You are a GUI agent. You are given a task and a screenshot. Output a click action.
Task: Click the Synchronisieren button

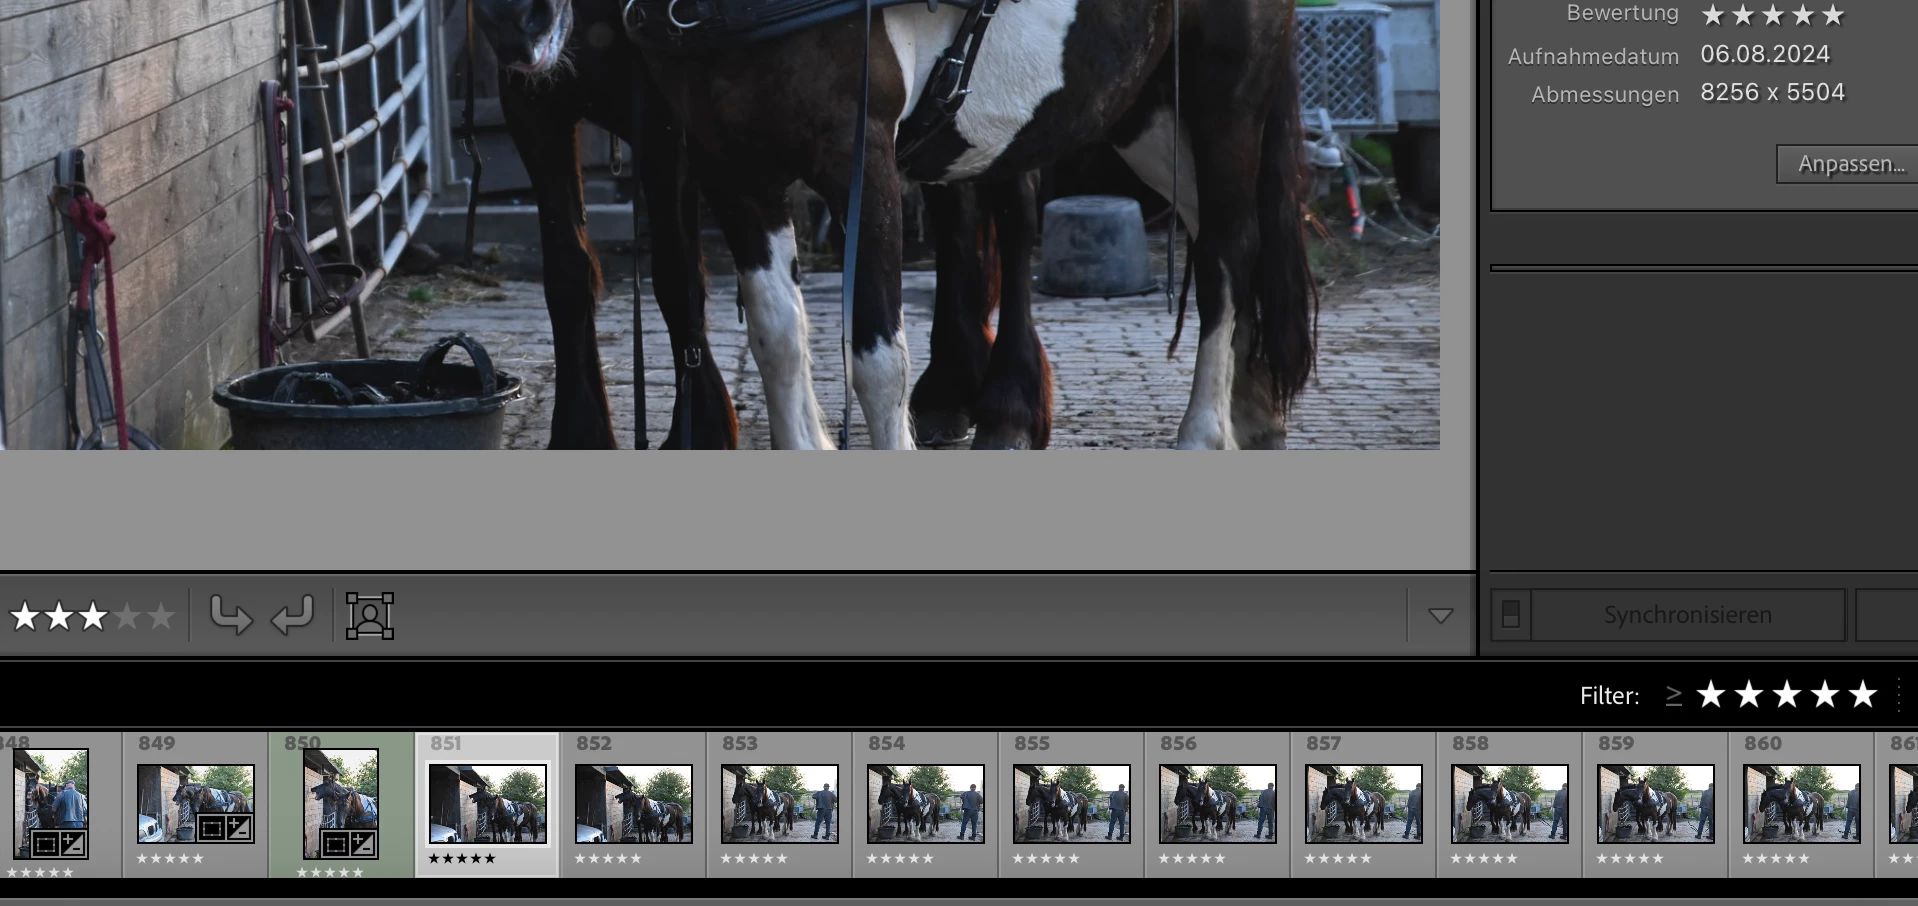[x=1688, y=614]
